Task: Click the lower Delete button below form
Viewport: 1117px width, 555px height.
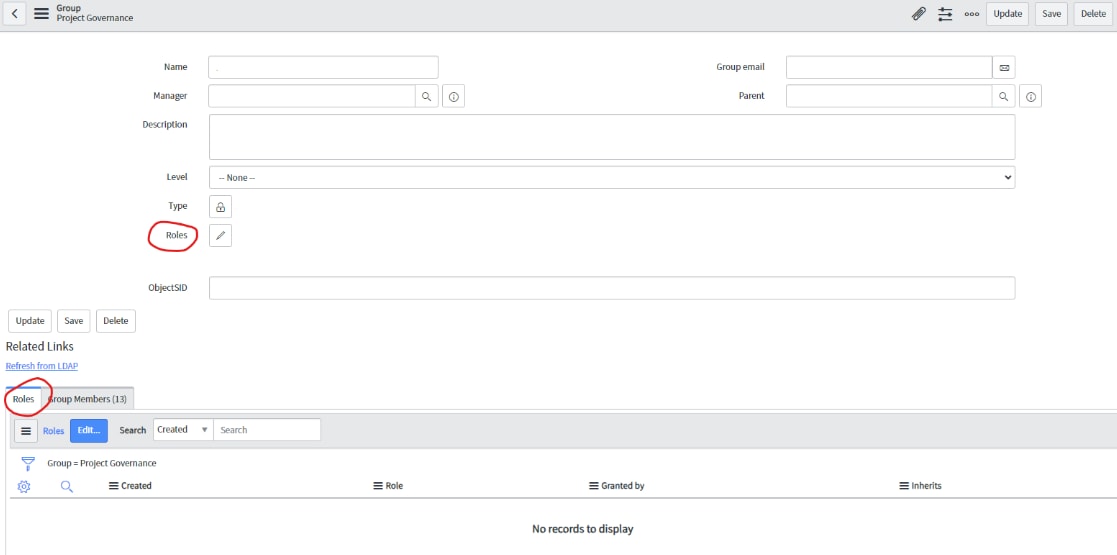Action: click(x=115, y=321)
